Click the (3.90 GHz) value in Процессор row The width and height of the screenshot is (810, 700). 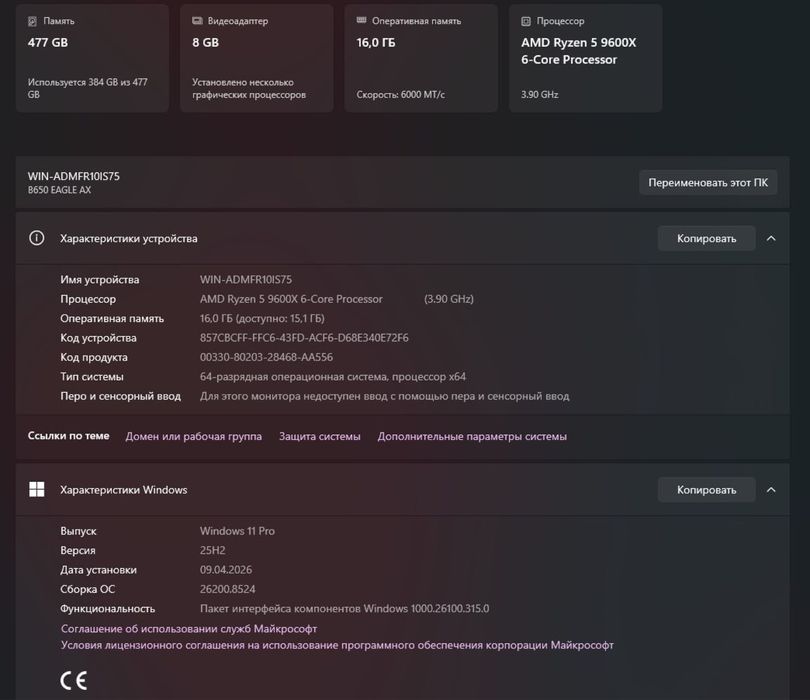tap(449, 299)
